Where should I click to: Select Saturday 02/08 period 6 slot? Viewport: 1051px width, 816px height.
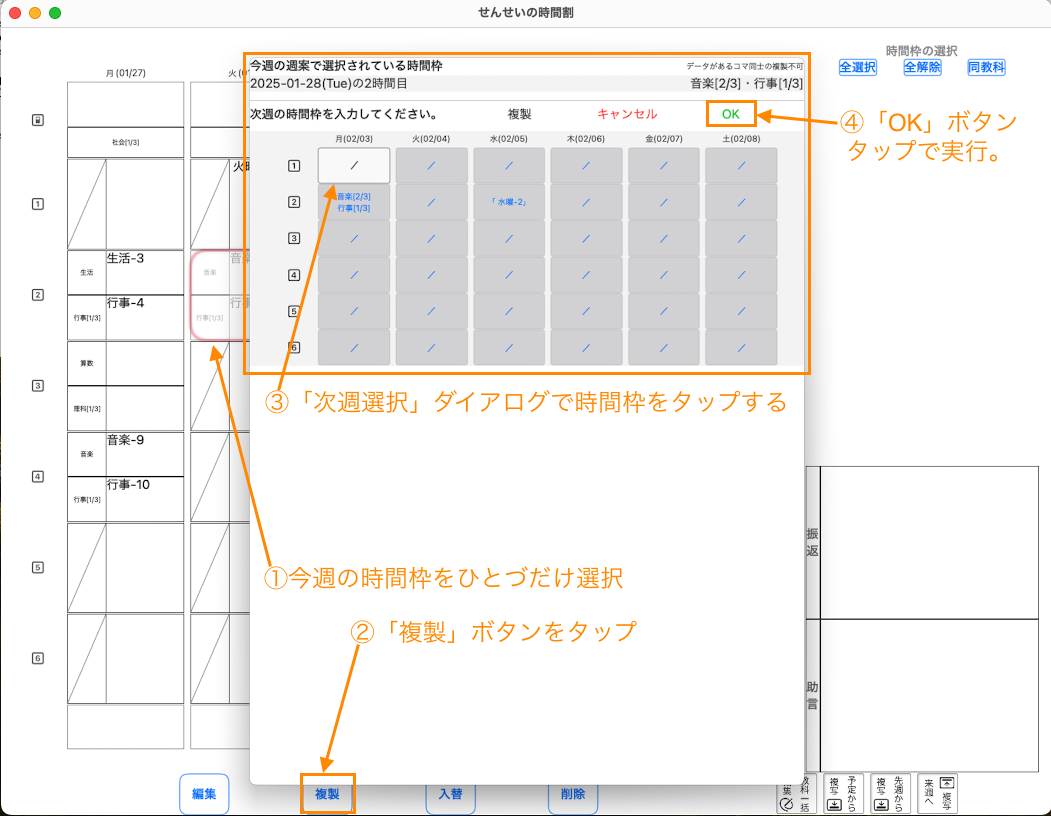(741, 347)
